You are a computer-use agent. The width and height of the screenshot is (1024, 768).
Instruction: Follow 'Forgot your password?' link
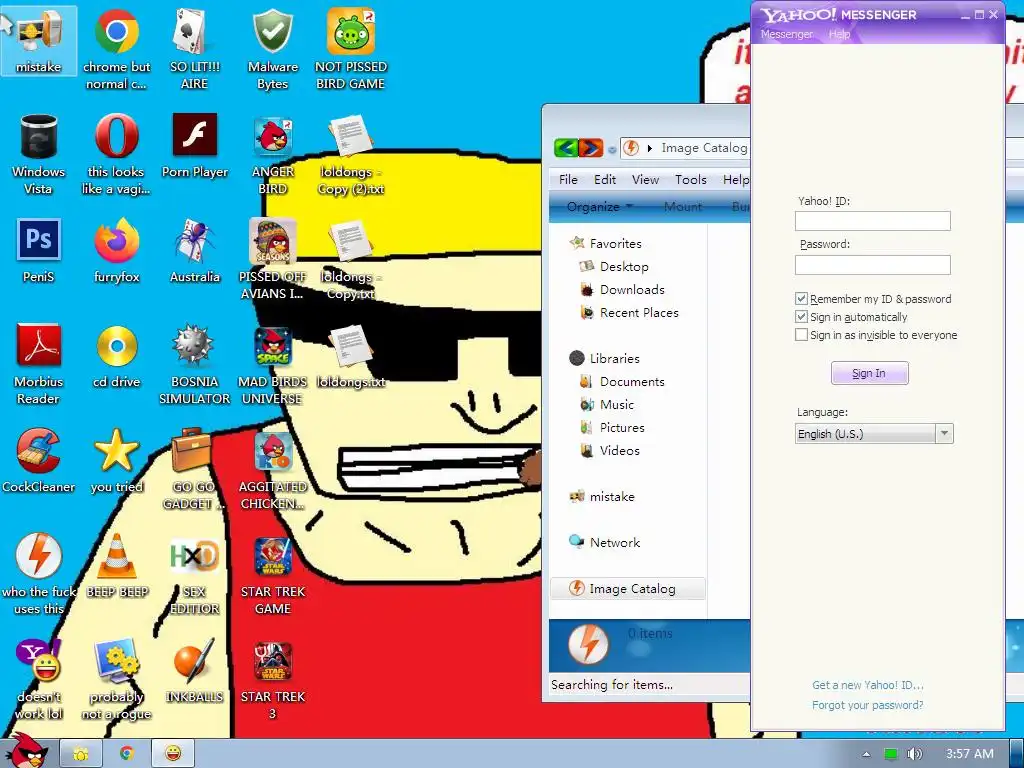[867, 705]
